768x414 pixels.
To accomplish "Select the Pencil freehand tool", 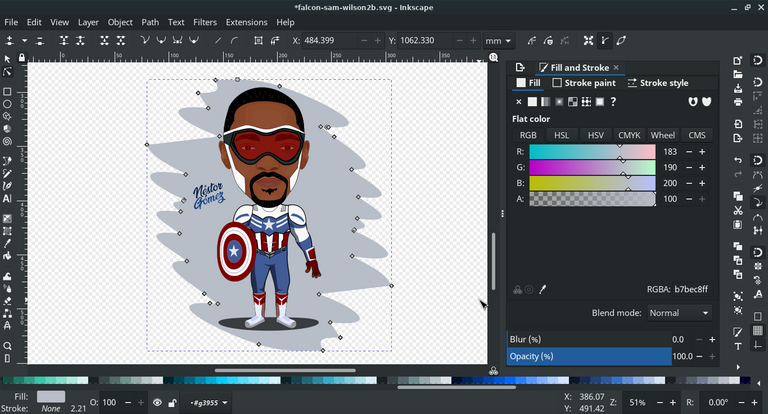I will coord(7,173).
